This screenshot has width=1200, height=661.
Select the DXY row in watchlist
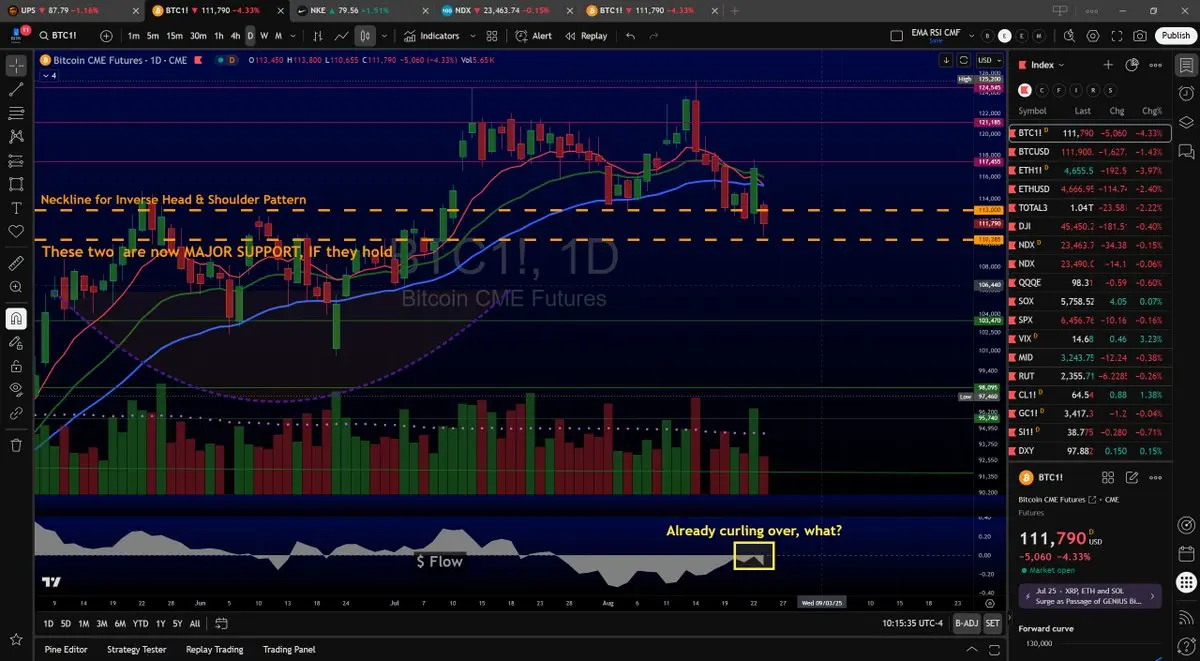coord(1089,451)
